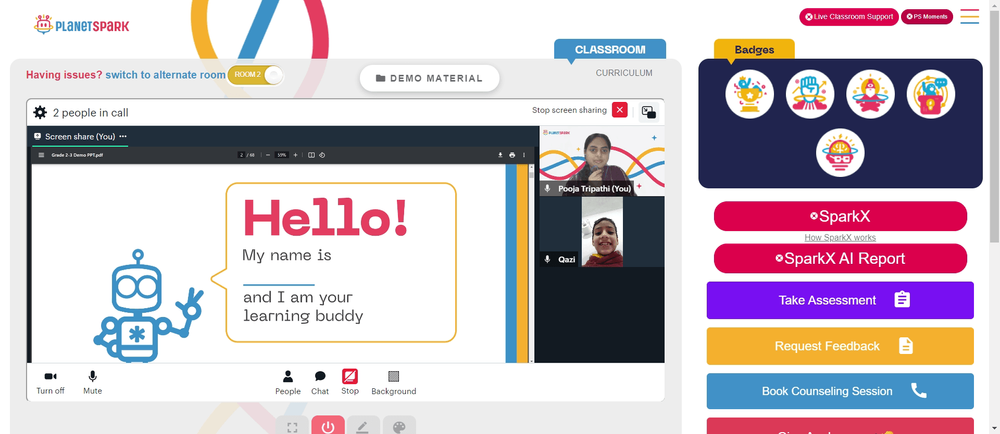Click the "2 people in call" text

[91, 113]
